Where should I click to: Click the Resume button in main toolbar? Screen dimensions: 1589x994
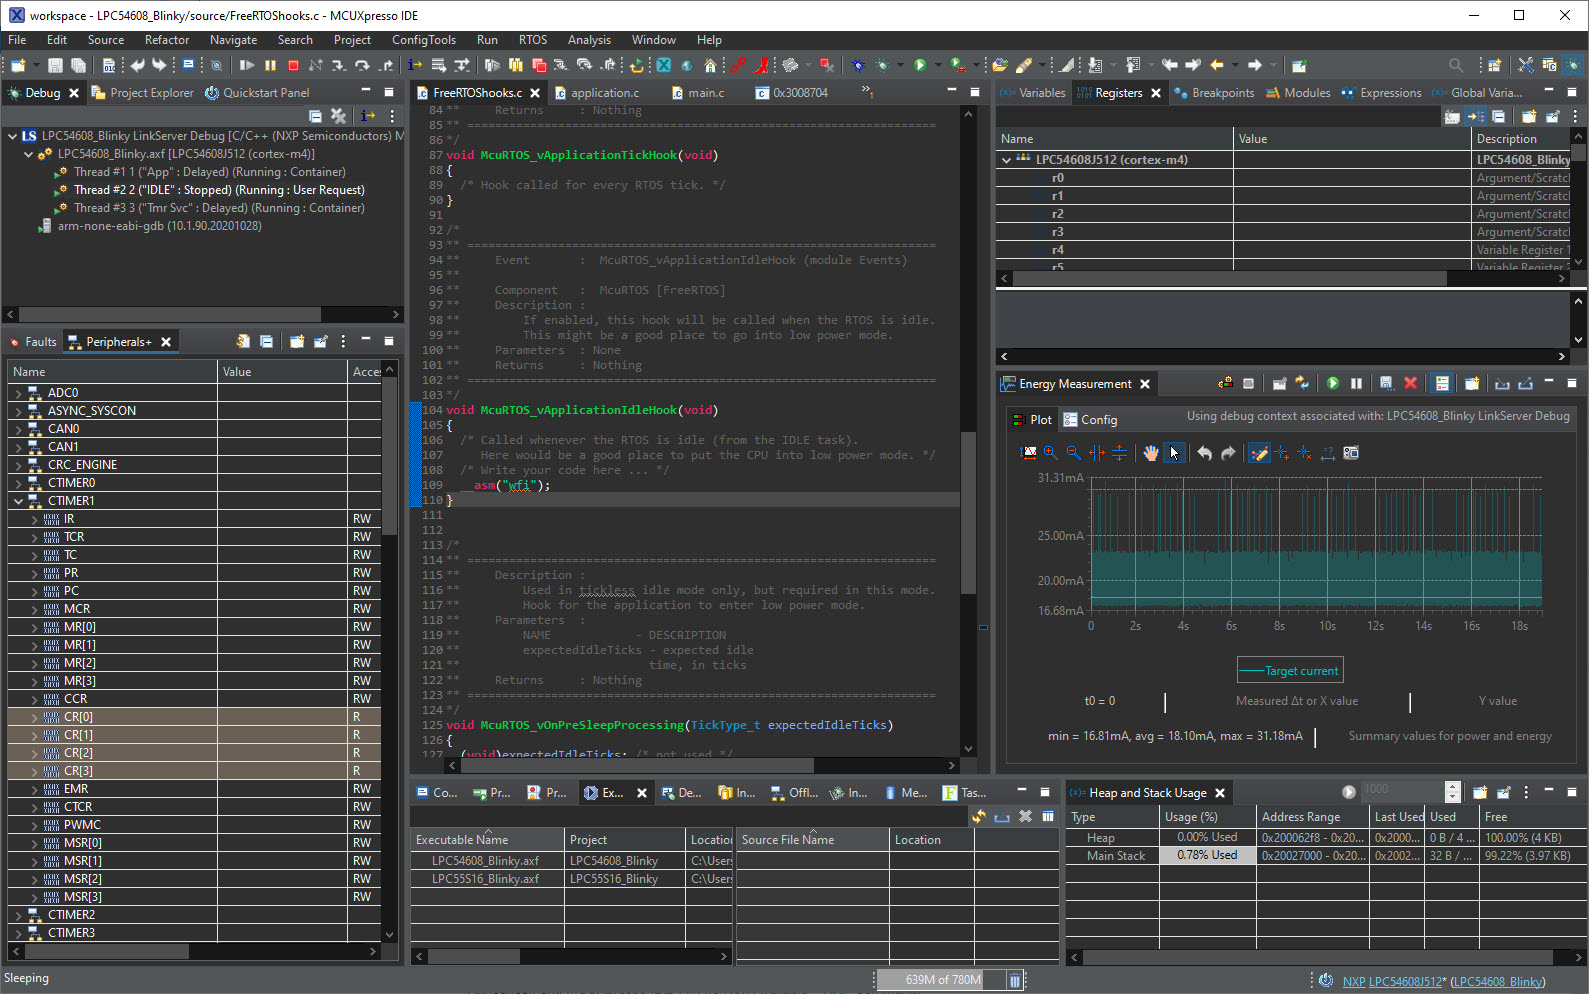click(x=247, y=65)
